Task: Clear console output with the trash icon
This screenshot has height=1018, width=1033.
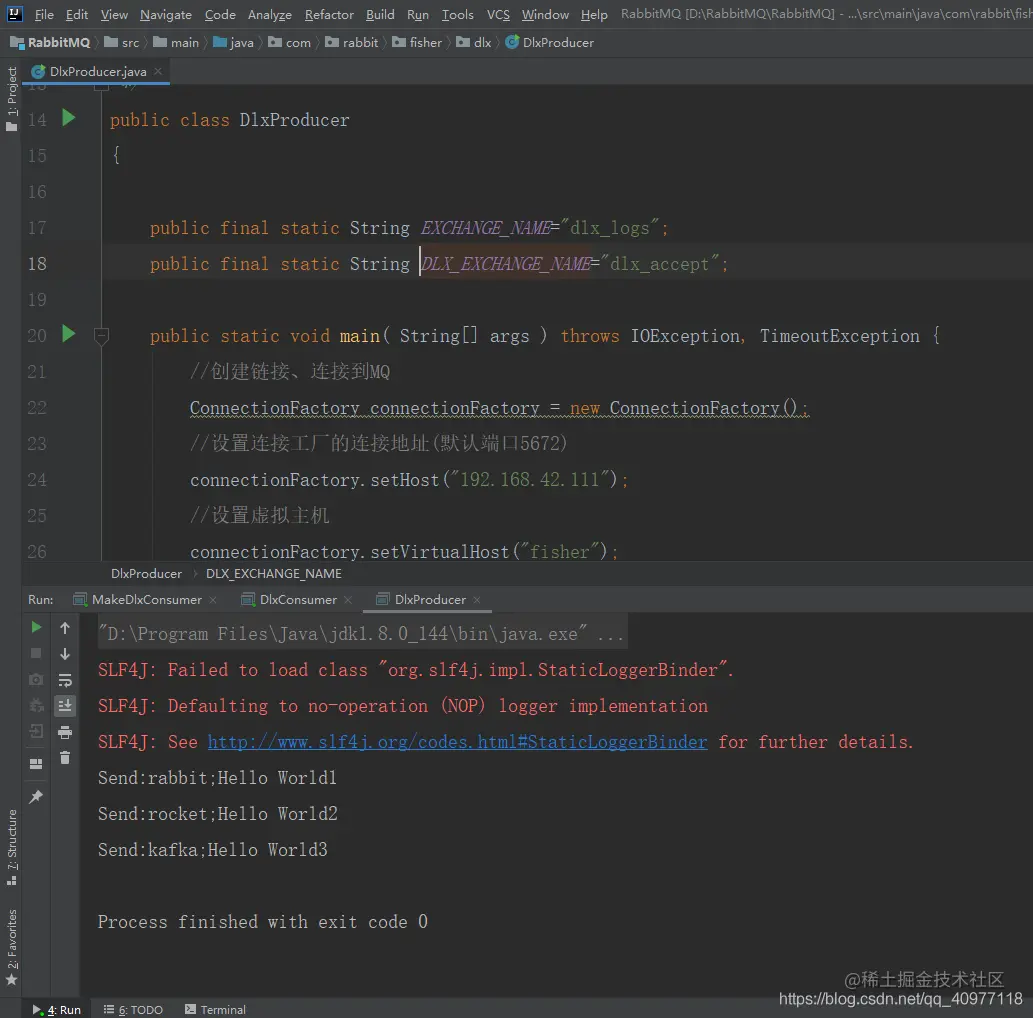Action: pos(65,758)
